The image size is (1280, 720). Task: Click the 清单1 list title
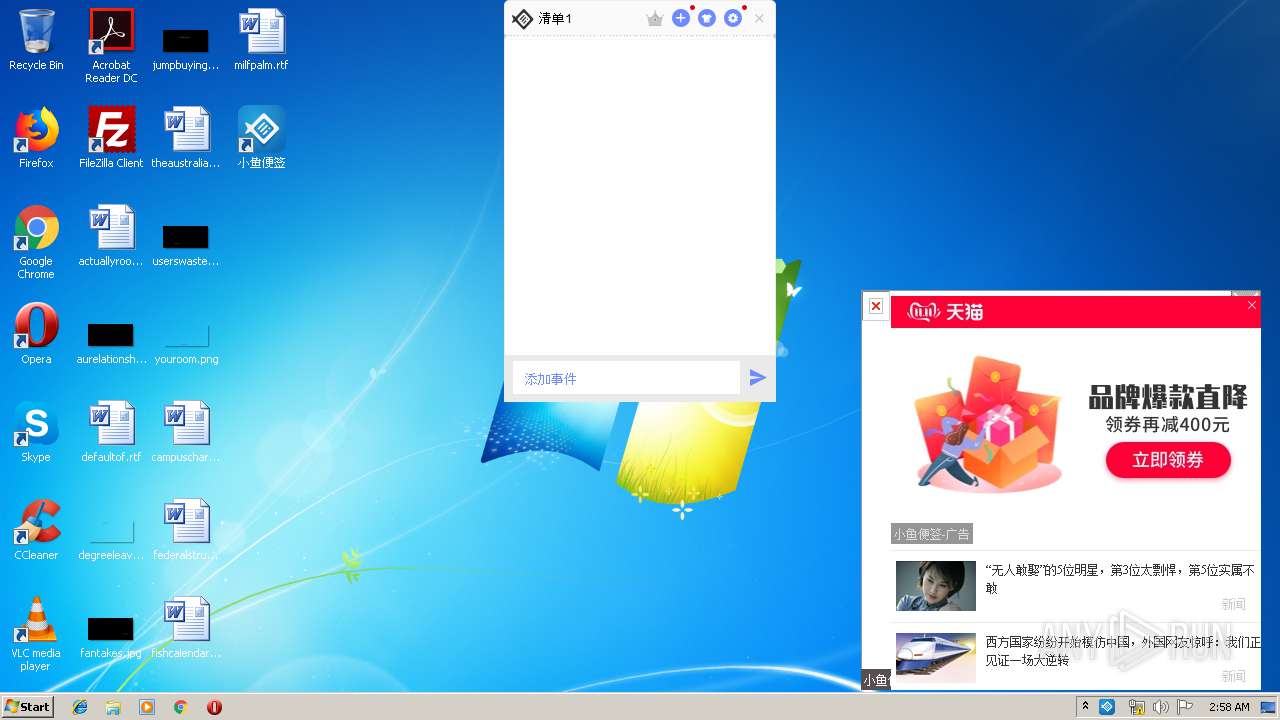coord(555,19)
